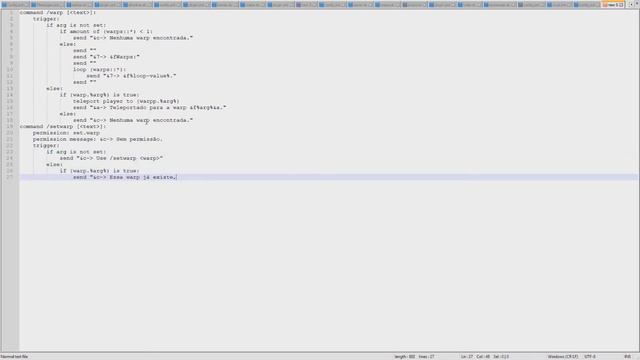Screen dimensions: 640x360
Task: Click the line 'loop {warps::*}:'
Action: coord(100,69)
